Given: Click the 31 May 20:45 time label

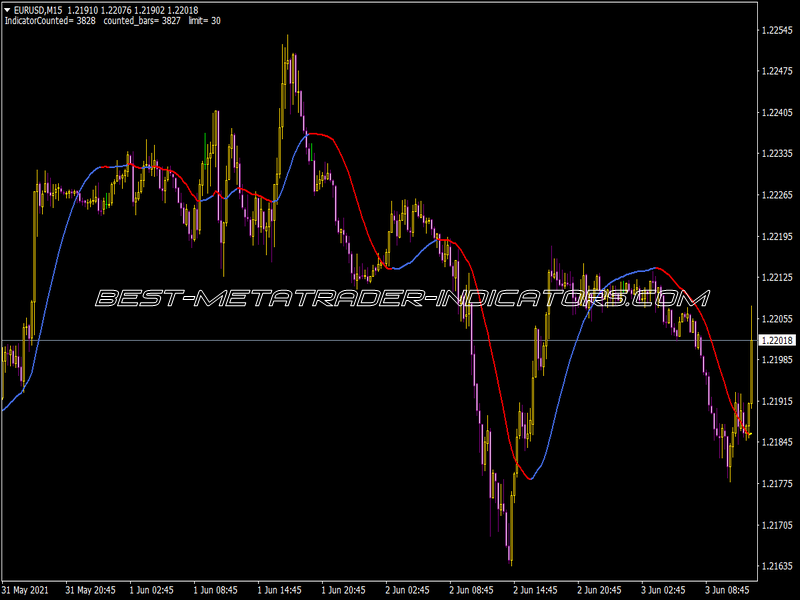Looking at the screenshot, I should click(90, 590).
